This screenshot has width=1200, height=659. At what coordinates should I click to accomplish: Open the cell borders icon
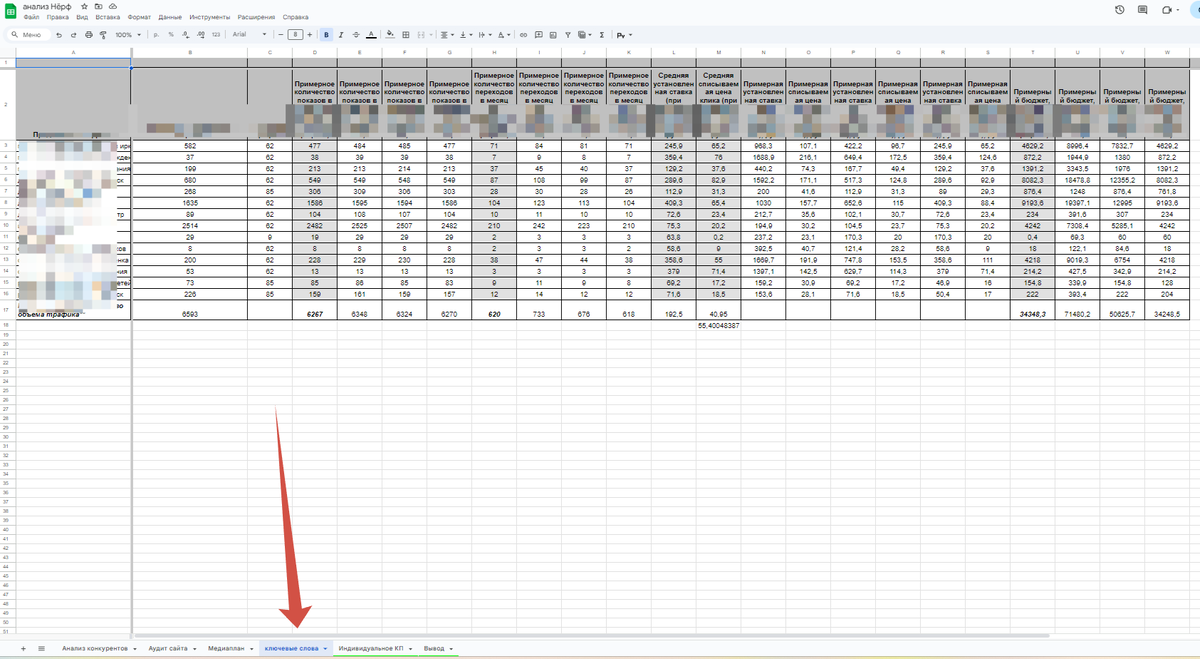[x=405, y=34]
